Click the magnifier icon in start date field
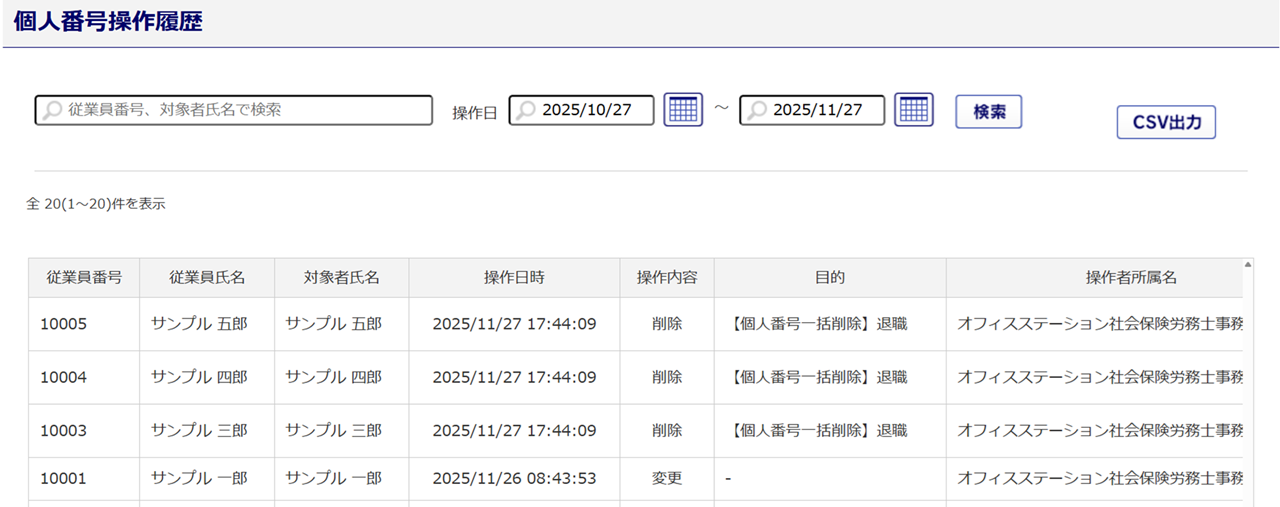The image size is (1280, 507). [x=526, y=110]
